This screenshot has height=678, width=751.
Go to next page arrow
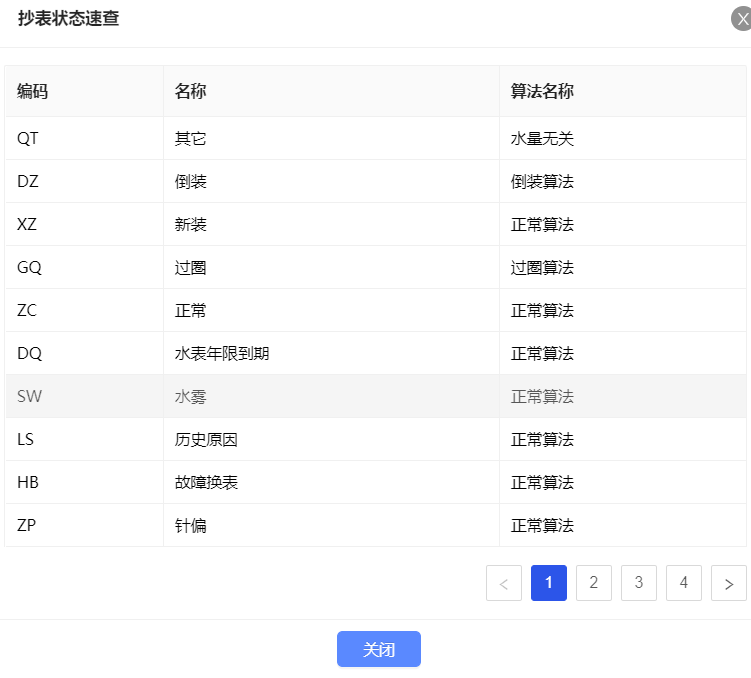[x=728, y=583]
